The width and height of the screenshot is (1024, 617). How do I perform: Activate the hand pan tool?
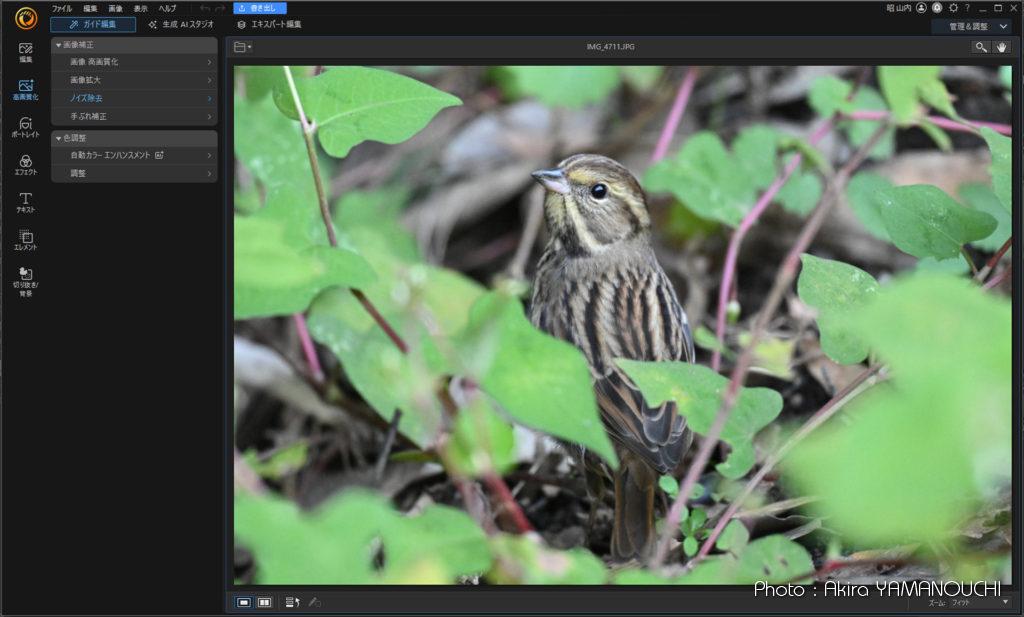1002,47
